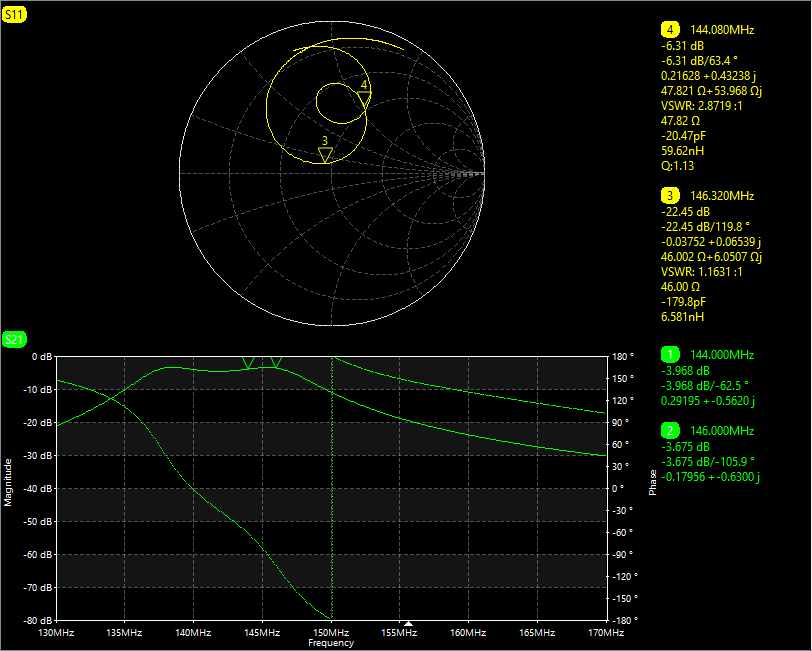The height and width of the screenshot is (651, 812).
Task: Click the green S21 trace badge
Action: click(13, 340)
